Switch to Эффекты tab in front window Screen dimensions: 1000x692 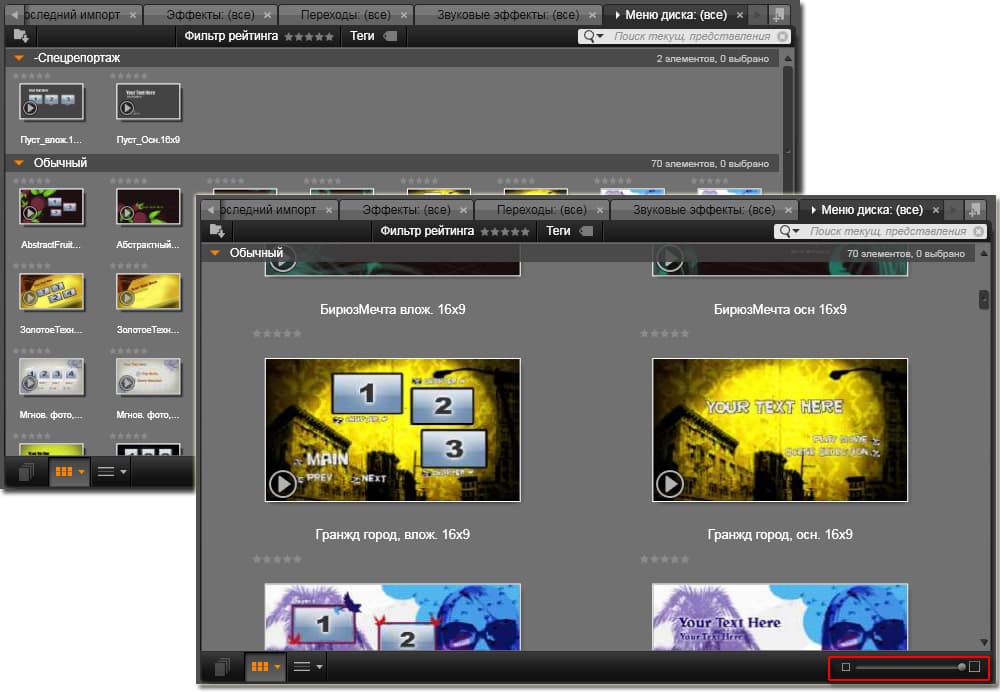click(x=406, y=209)
